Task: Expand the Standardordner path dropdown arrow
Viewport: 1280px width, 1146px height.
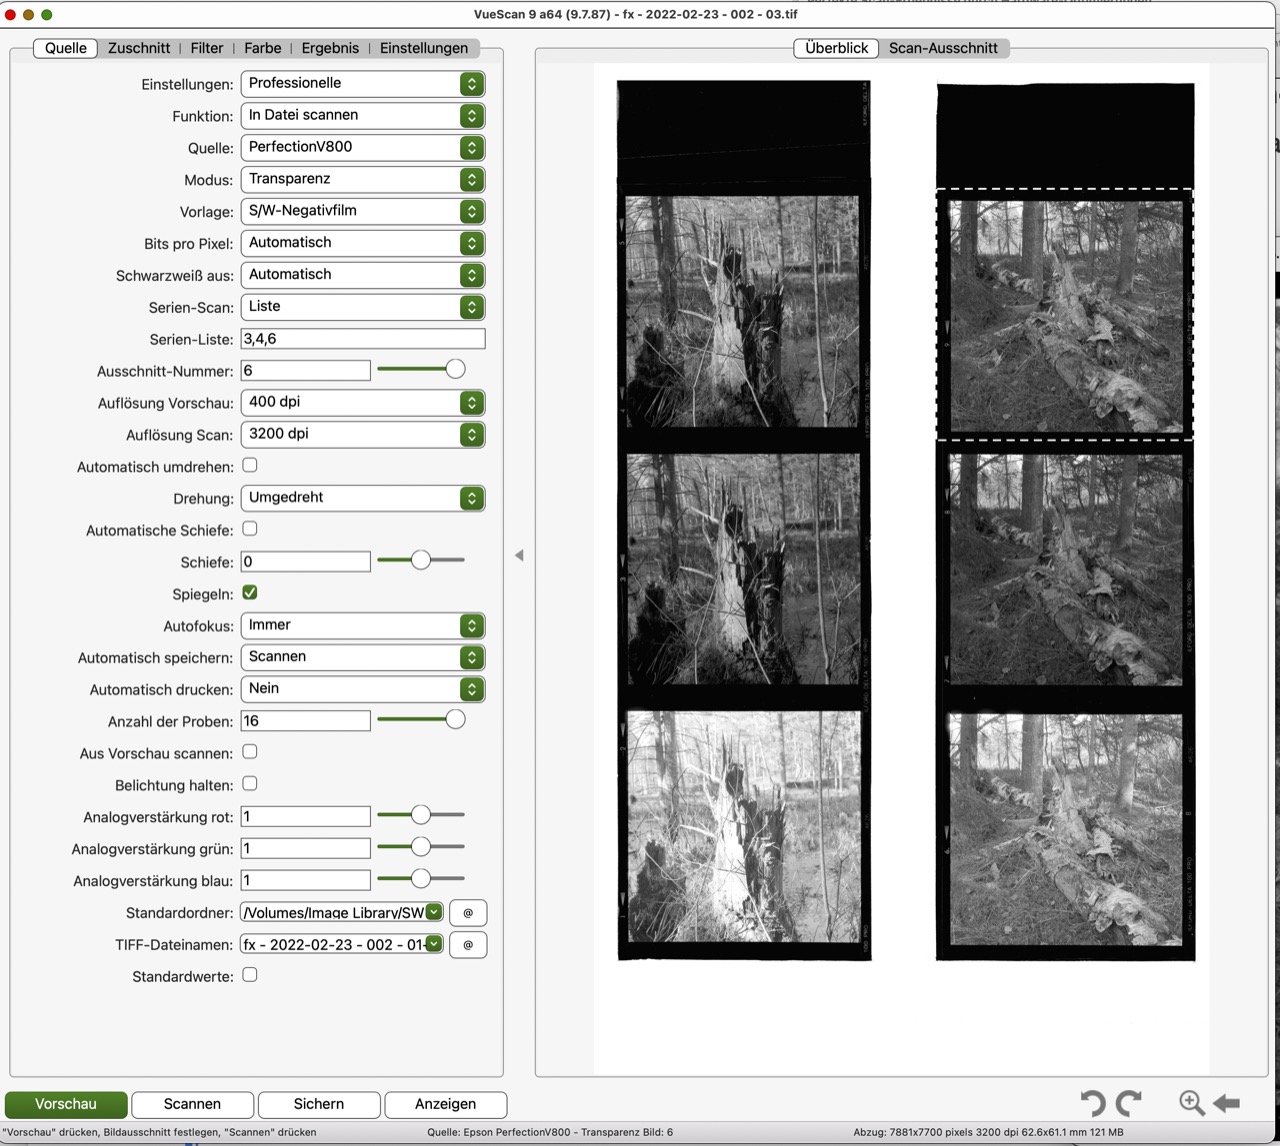Action: coord(434,912)
